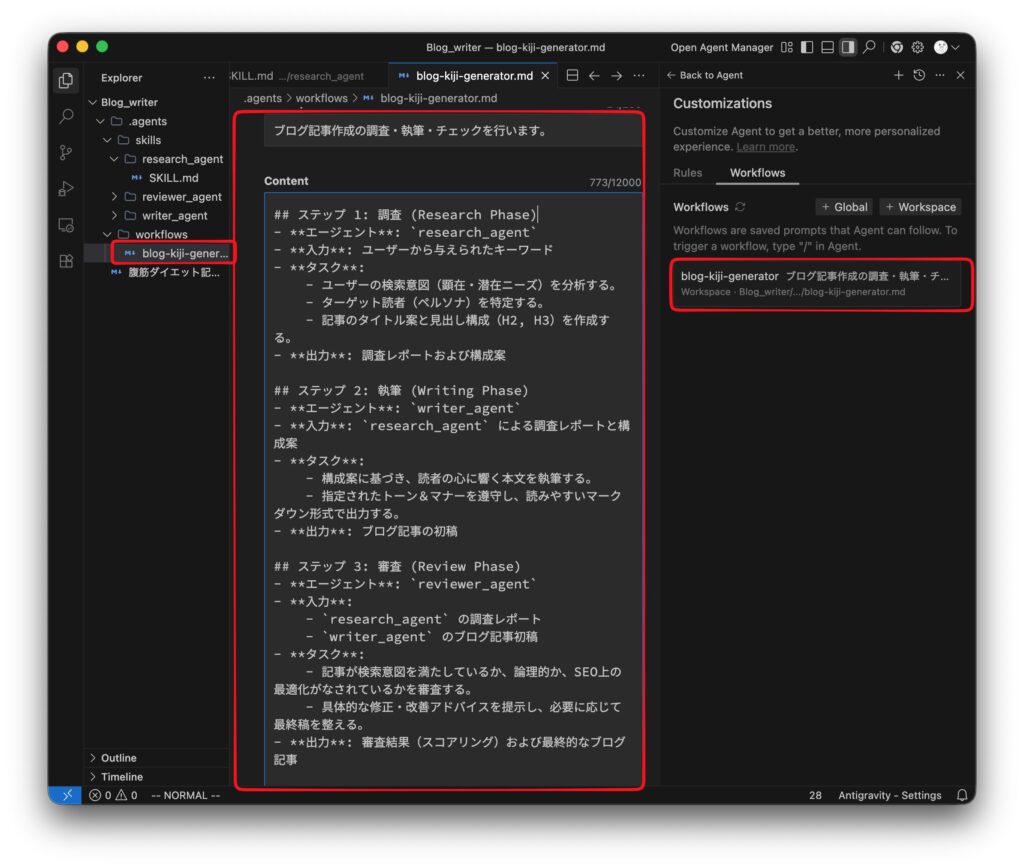The width and height of the screenshot is (1024, 868).
Task: Expand the Outline section
Action: (118, 758)
